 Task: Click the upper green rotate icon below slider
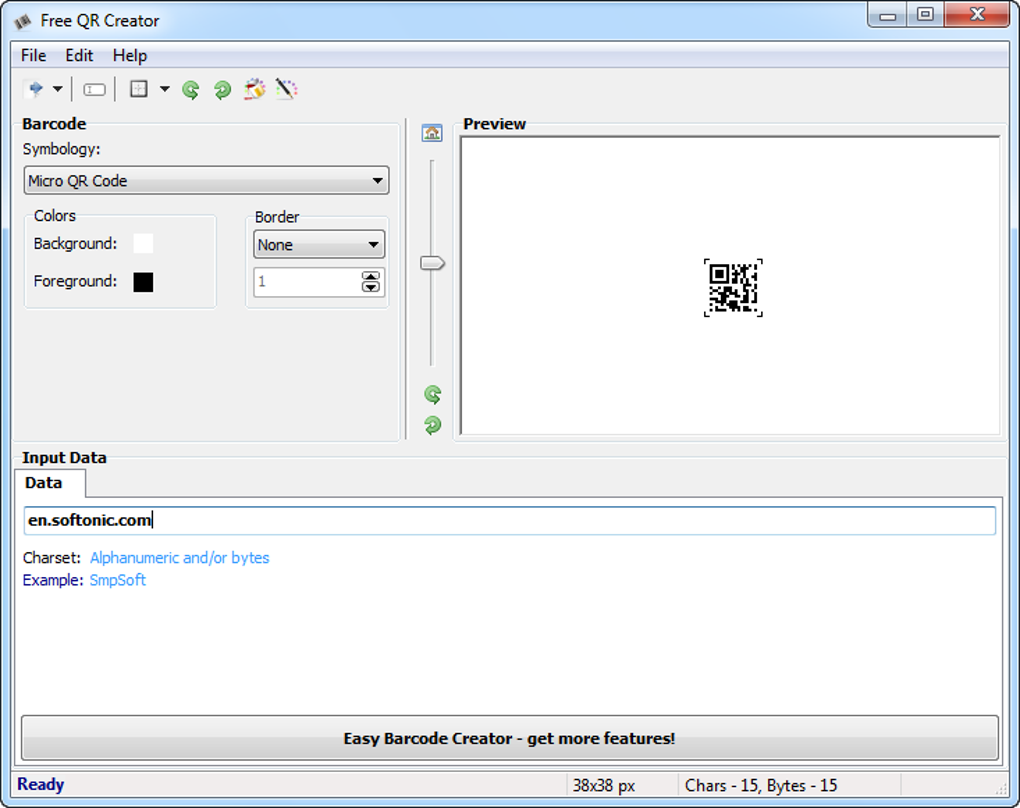tap(432, 395)
